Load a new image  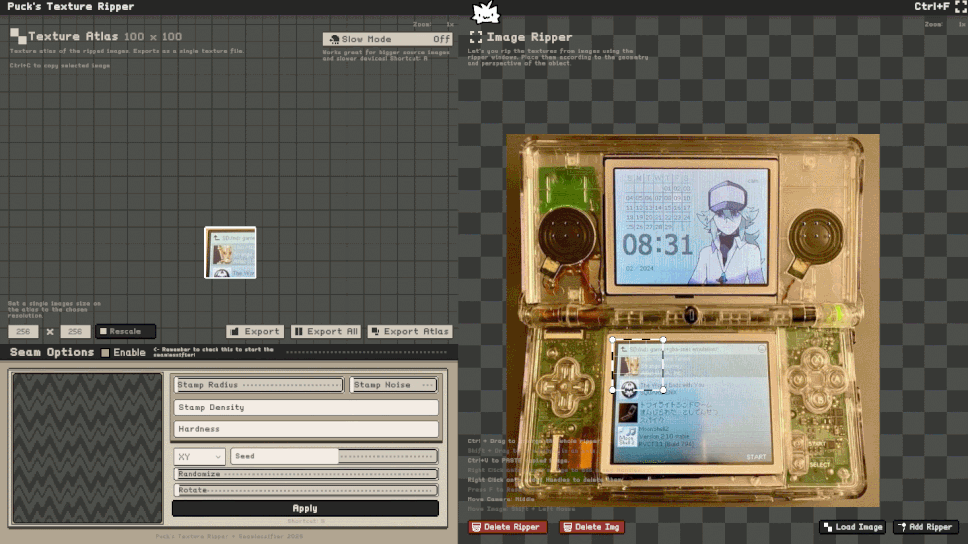click(x=853, y=527)
